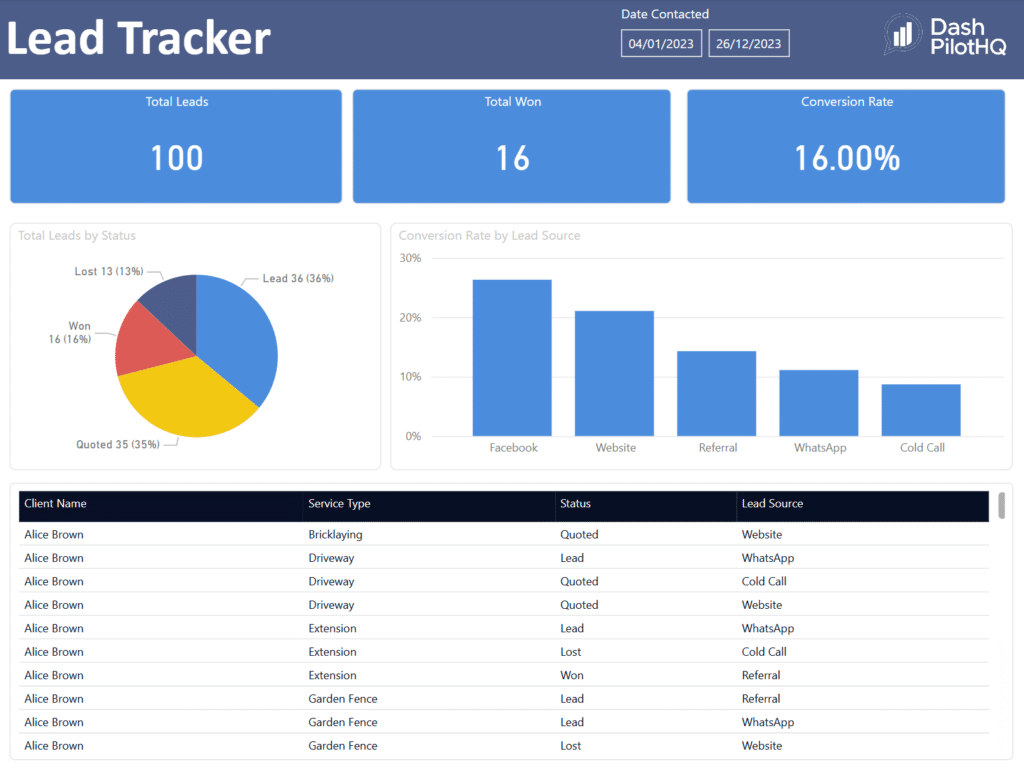
Task: Edit the start date 04/01/2023 field
Action: coord(661,44)
